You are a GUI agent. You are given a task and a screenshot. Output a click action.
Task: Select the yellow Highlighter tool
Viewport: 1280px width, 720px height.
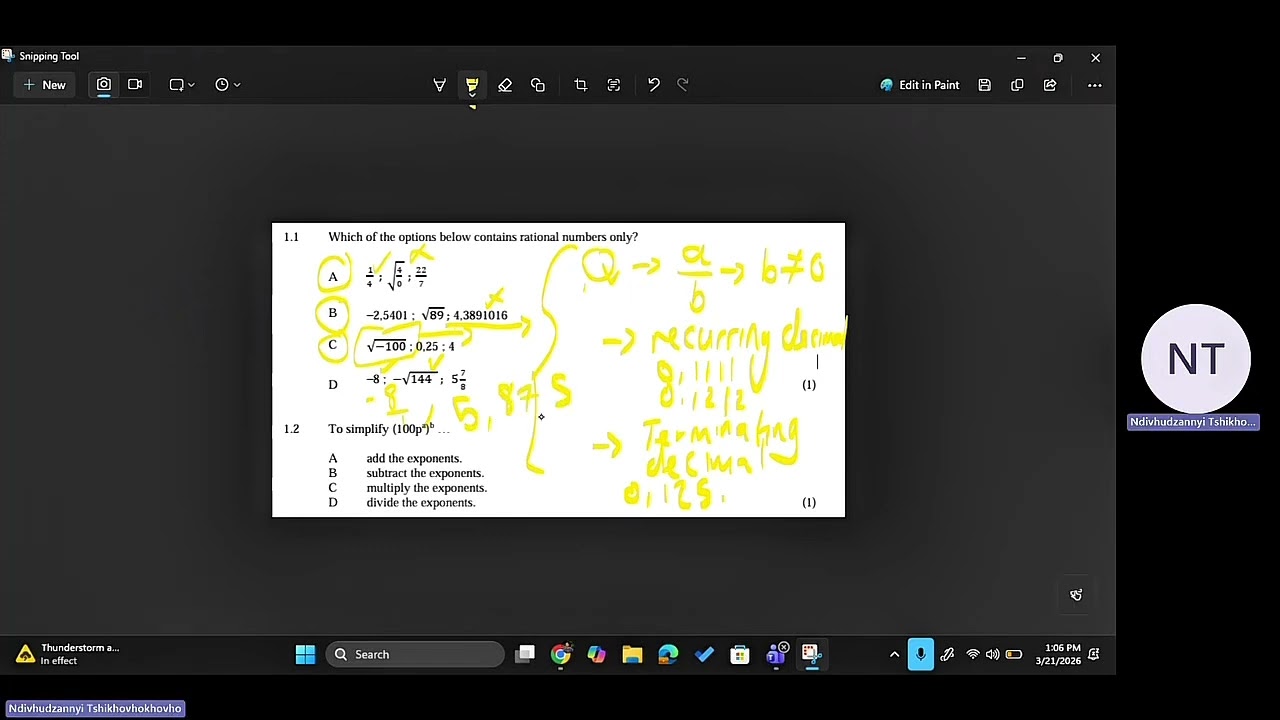(472, 83)
